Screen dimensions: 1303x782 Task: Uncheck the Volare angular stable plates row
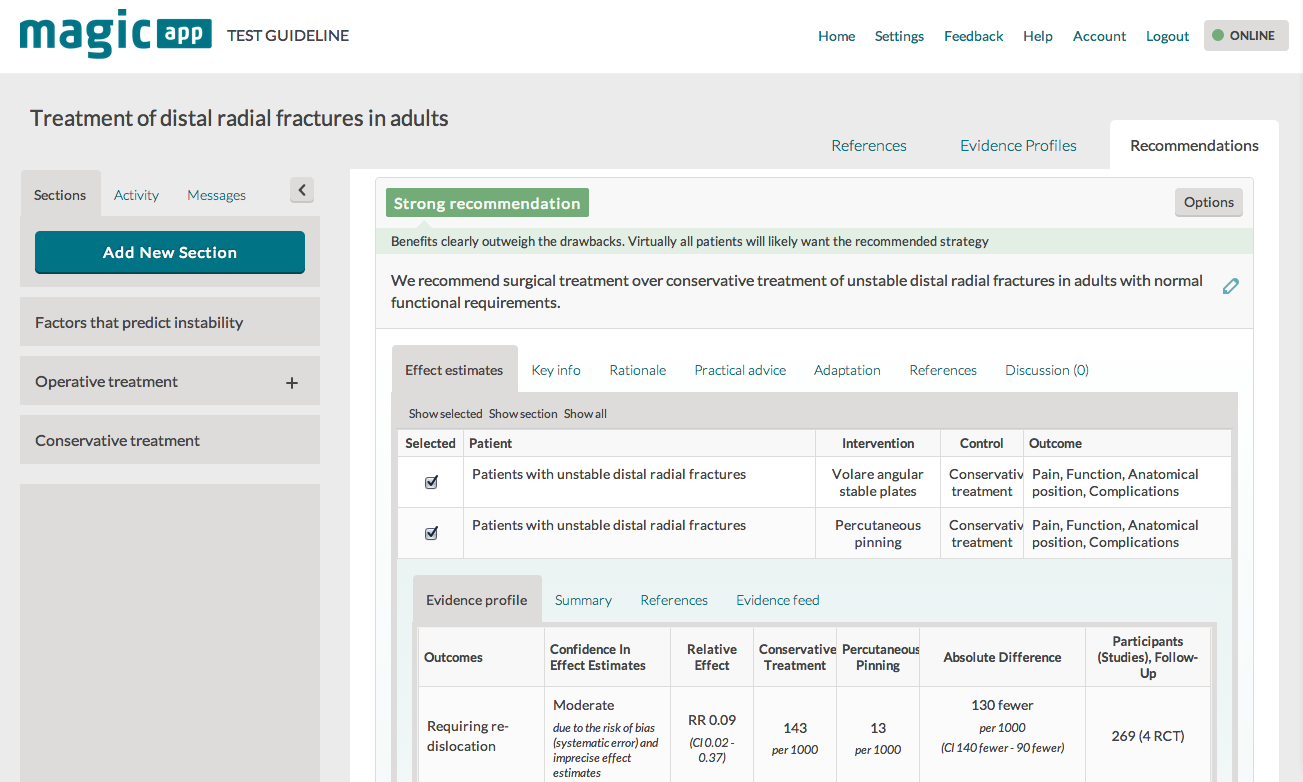[x=431, y=482]
